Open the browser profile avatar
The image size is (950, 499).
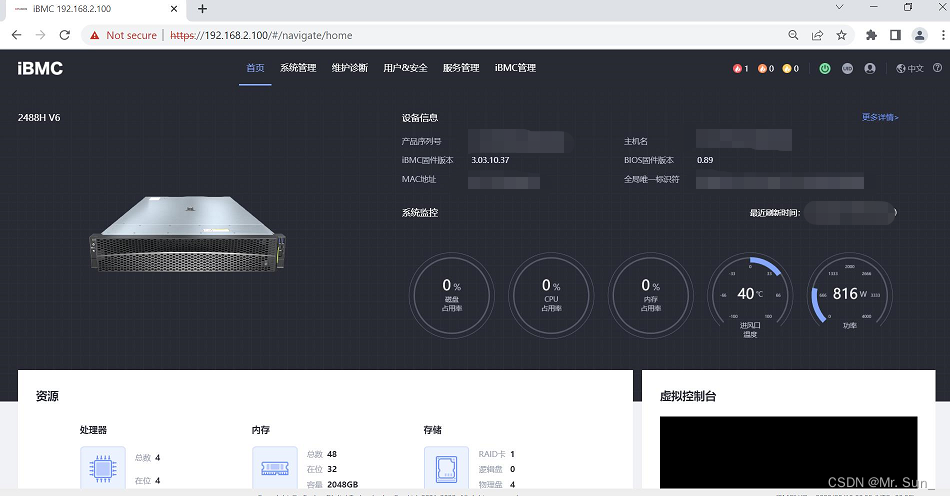tap(920, 35)
